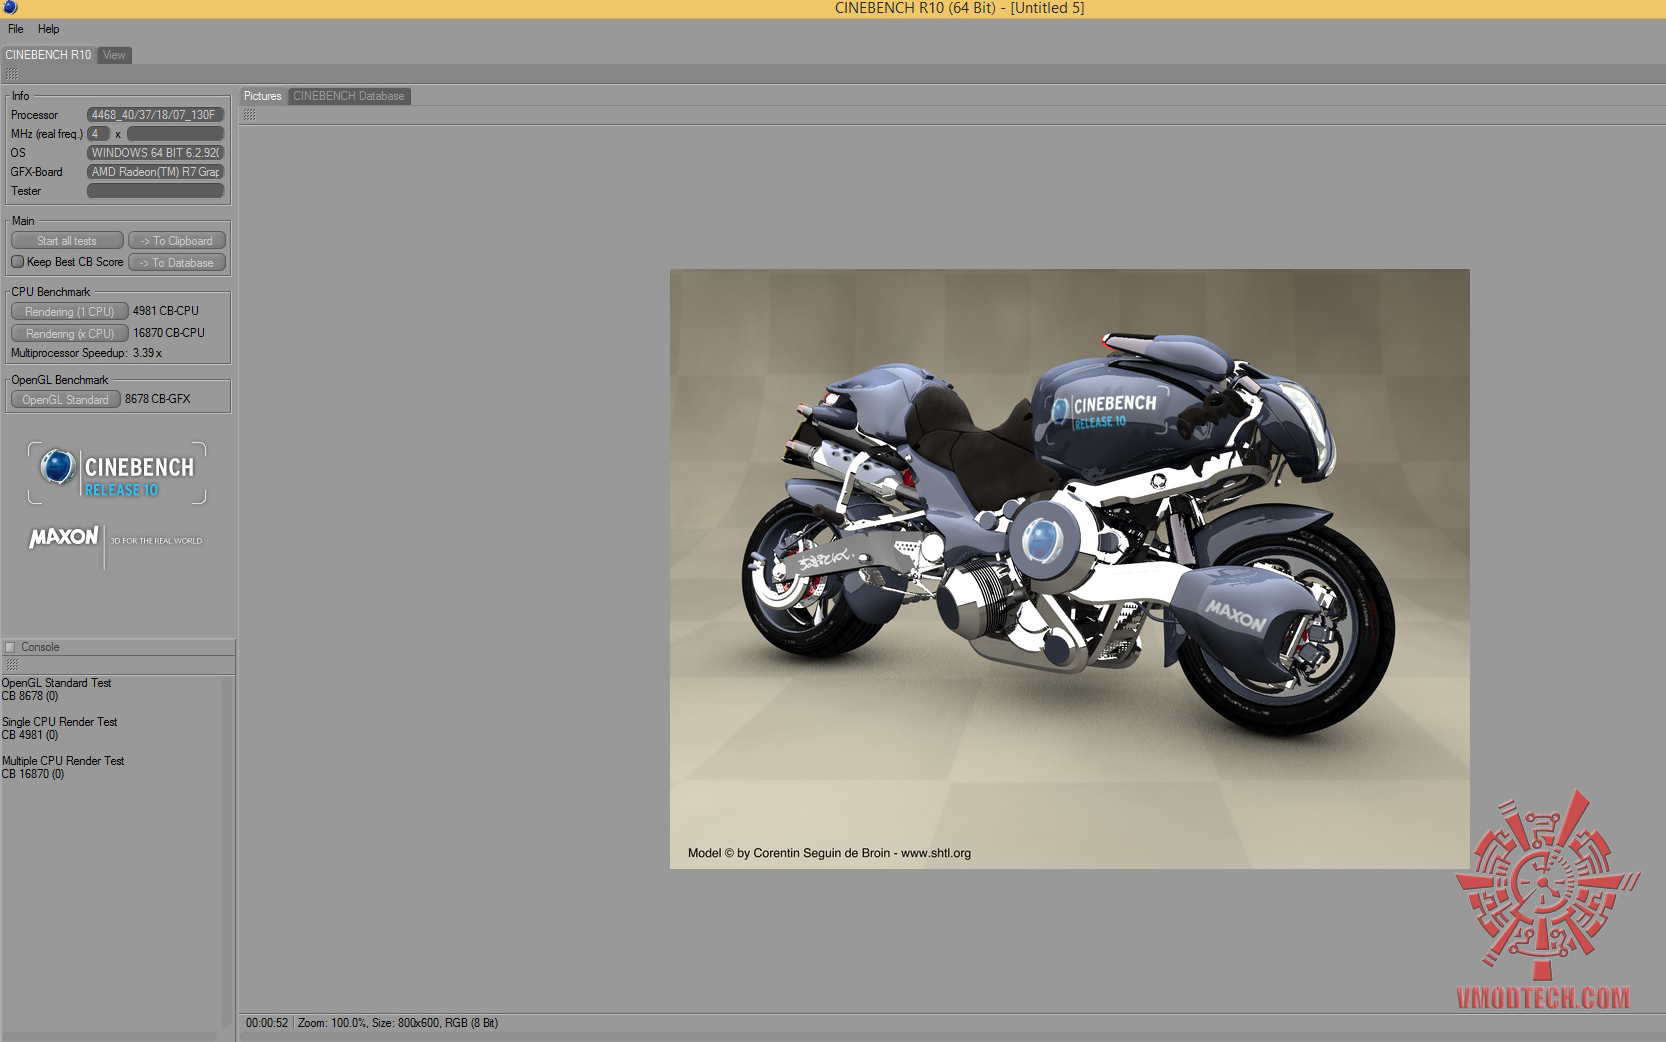Click the rendered motorcycle picture
The width and height of the screenshot is (1666, 1042).
1069,568
